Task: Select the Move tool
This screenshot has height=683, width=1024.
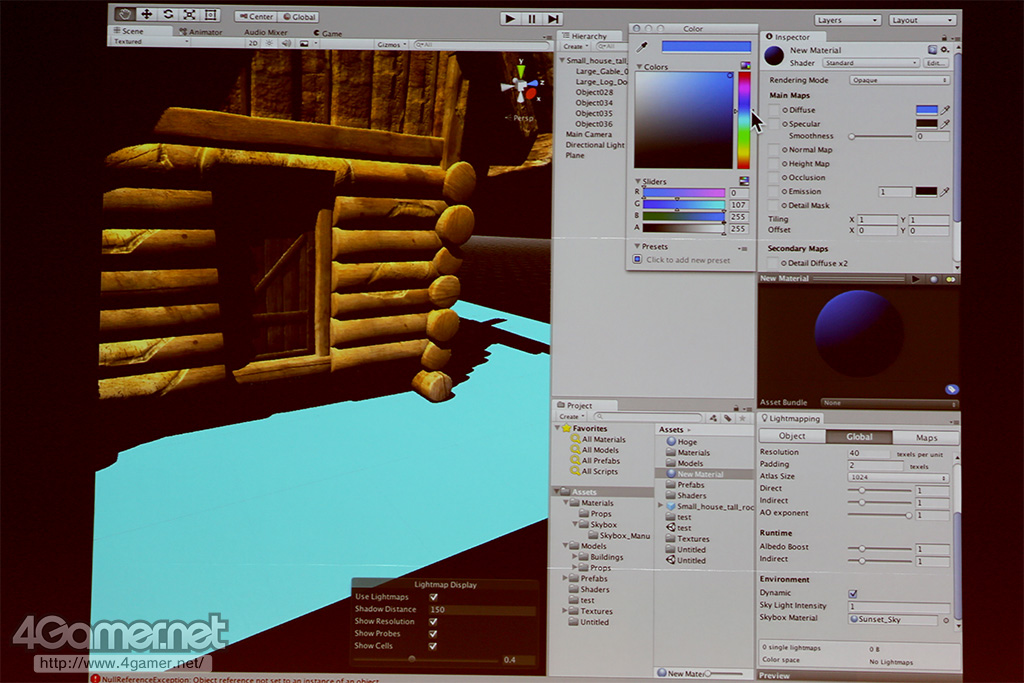Action: click(x=146, y=14)
